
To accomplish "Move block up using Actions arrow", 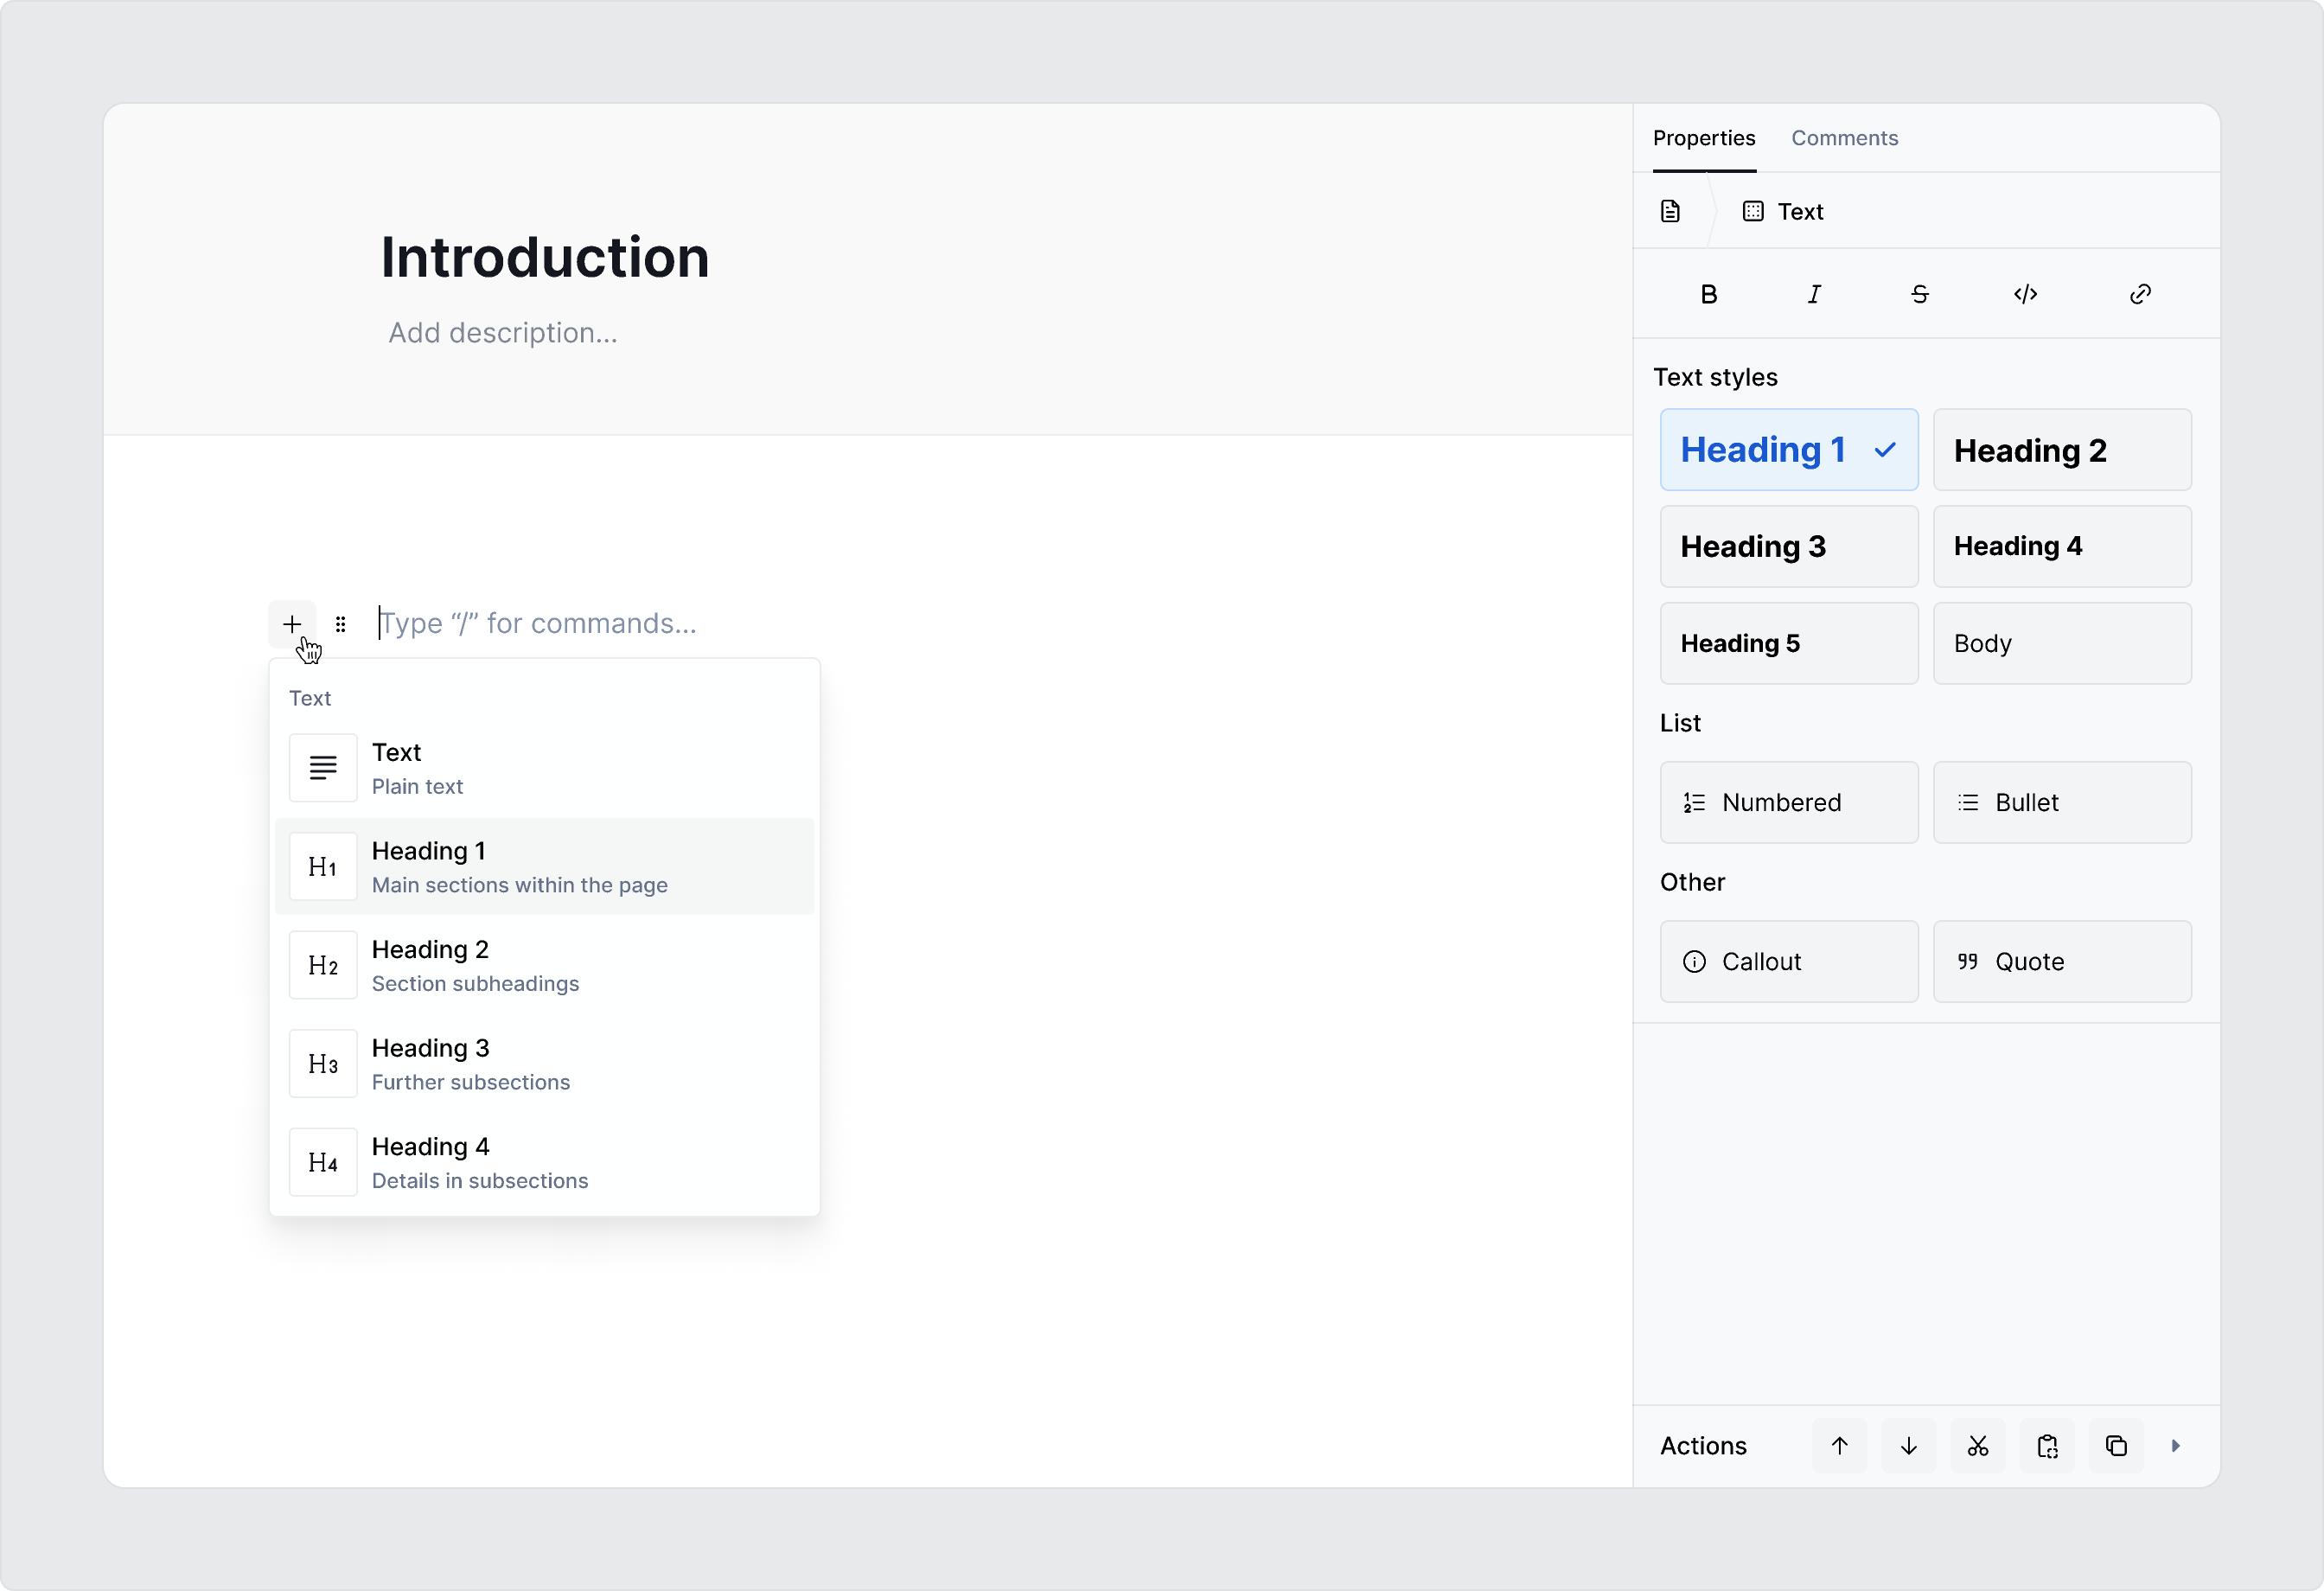I will click(1838, 1445).
